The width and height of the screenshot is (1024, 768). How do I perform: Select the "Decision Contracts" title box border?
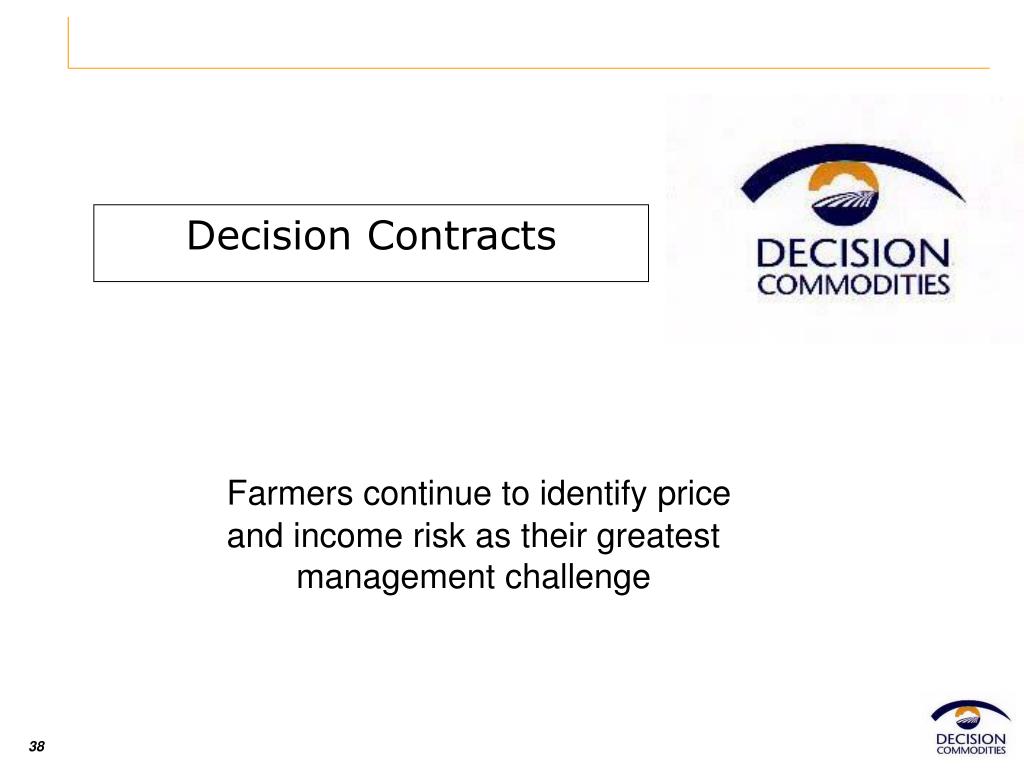pyautogui.click(x=371, y=243)
